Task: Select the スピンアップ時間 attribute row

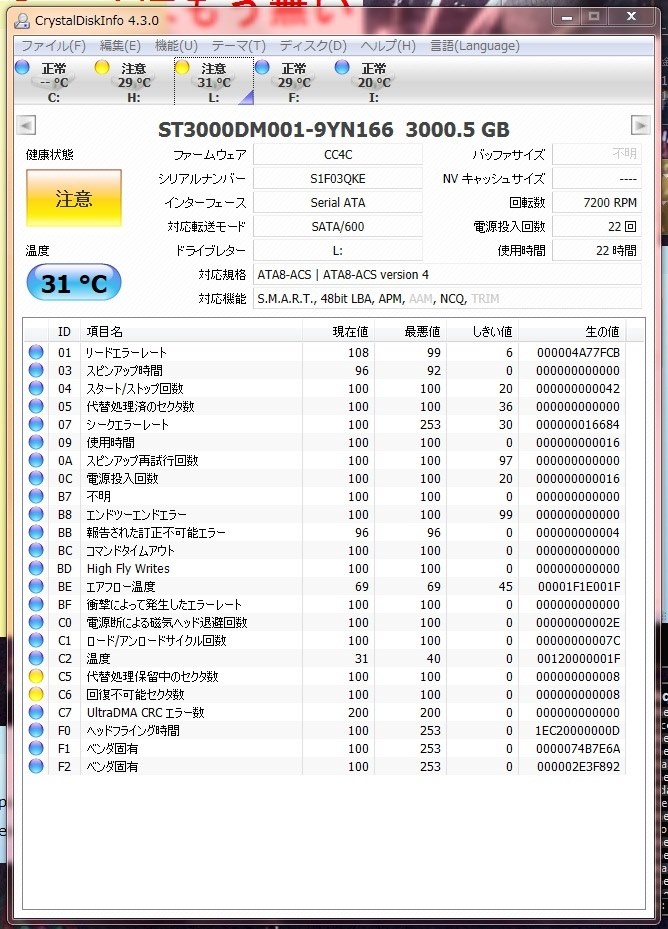Action: click(x=325, y=370)
